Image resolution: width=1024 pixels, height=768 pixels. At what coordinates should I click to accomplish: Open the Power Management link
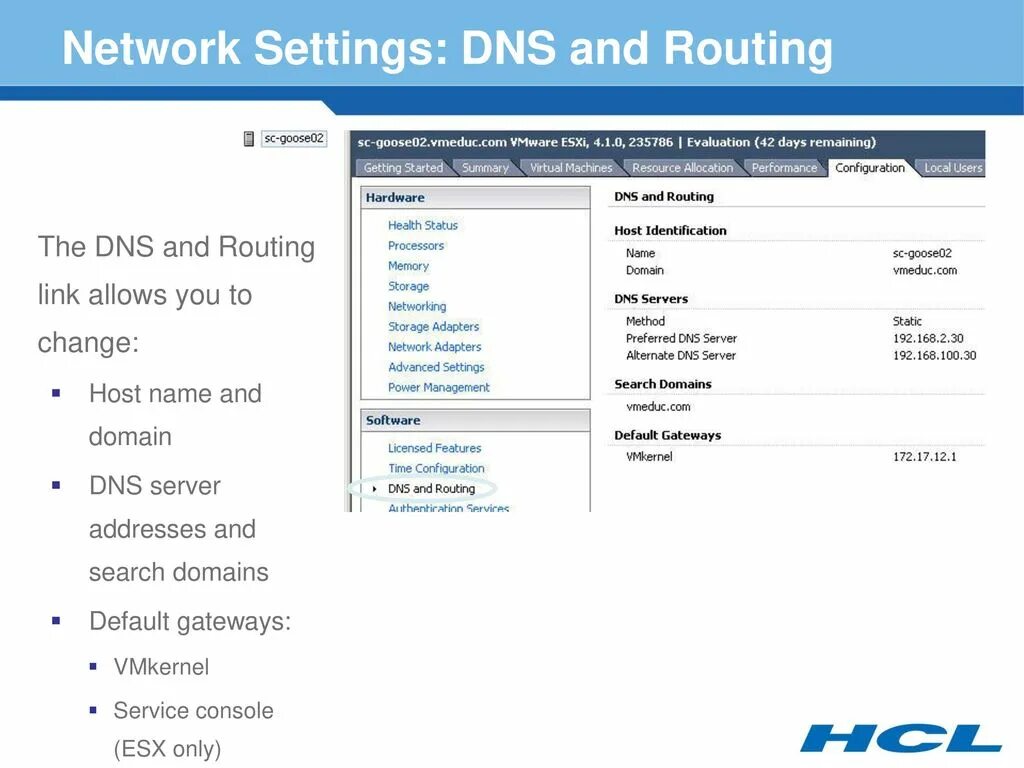pyautogui.click(x=438, y=387)
